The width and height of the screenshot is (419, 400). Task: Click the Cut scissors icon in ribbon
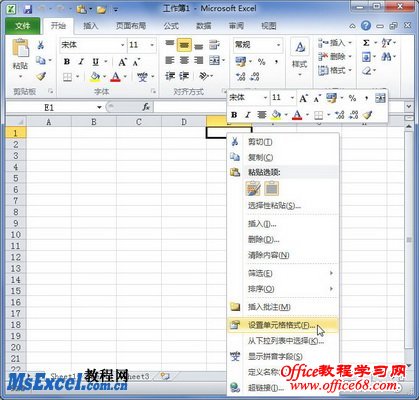click(x=41, y=45)
